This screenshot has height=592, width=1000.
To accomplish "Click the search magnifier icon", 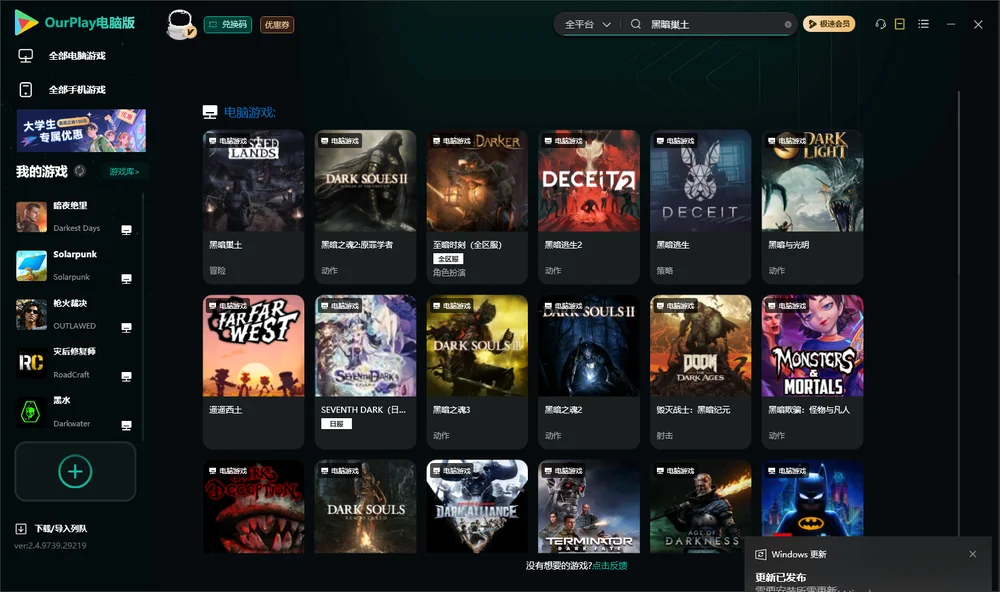I will tap(636, 24).
